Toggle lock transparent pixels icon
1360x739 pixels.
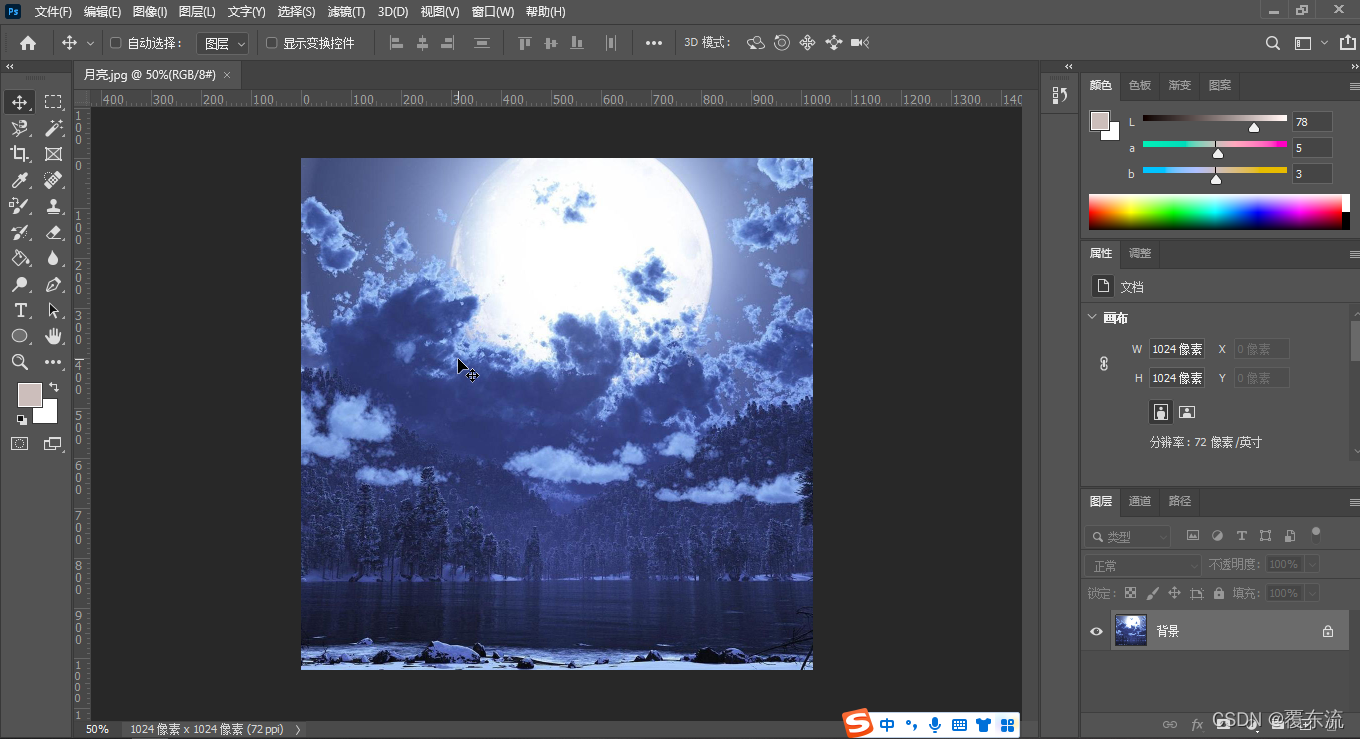(1130, 593)
